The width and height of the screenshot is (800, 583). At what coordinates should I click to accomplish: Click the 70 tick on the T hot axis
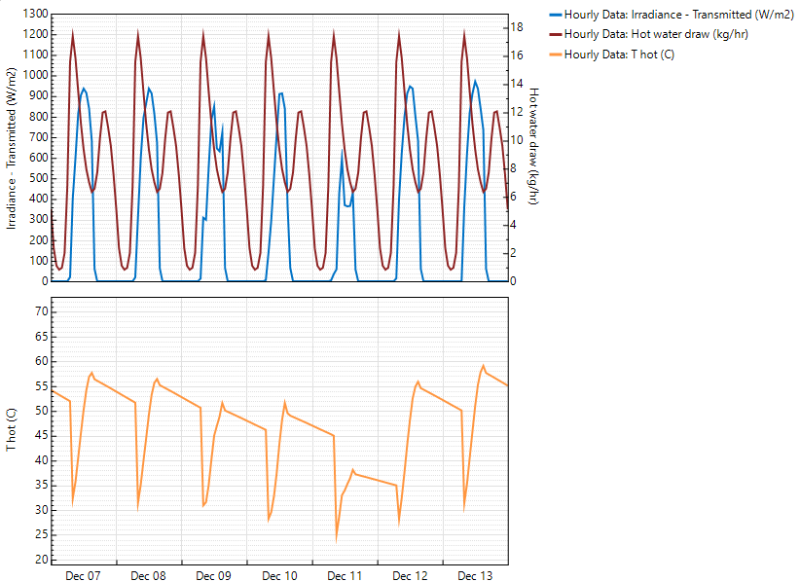pyautogui.click(x=40, y=312)
